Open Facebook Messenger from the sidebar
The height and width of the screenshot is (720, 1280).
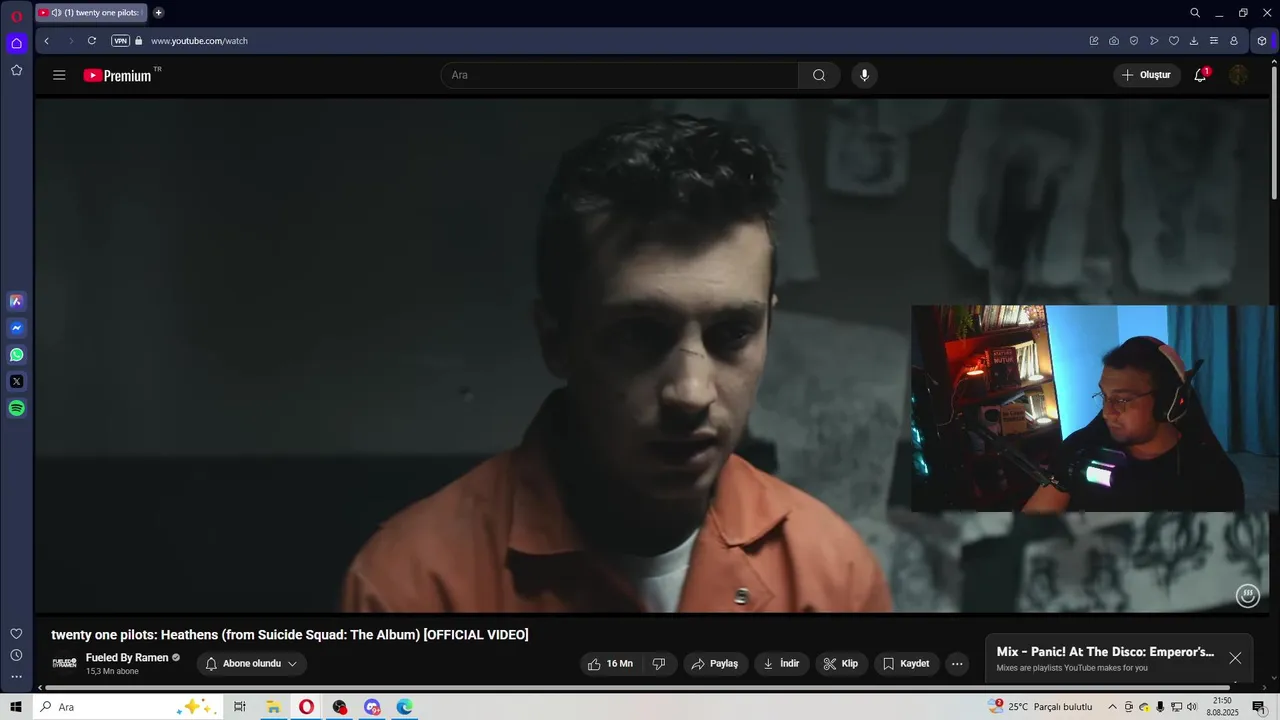point(16,328)
